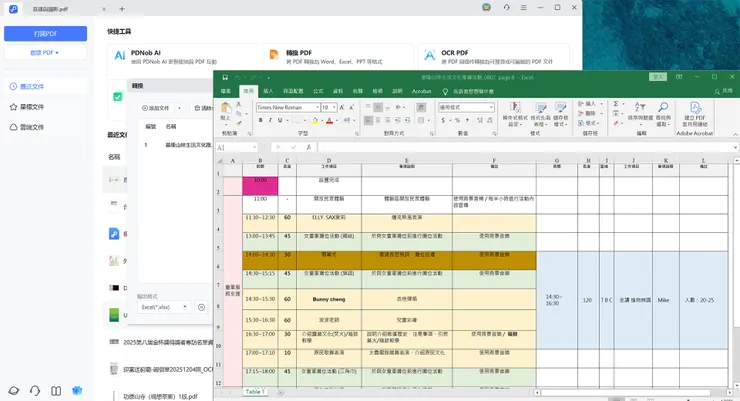Click the blue Open PDF button
740x401 pixels.
coord(45,33)
